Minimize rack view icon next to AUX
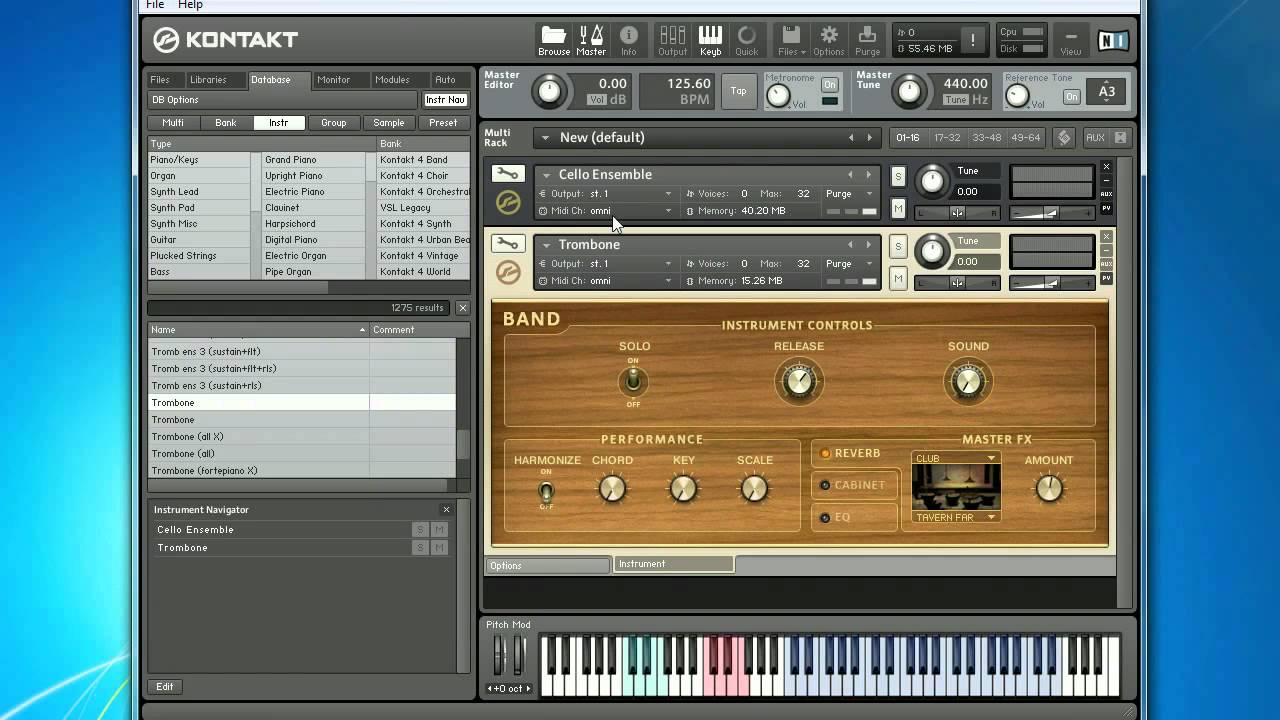The width and height of the screenshot is (1280, 720). click(1120, 138)
